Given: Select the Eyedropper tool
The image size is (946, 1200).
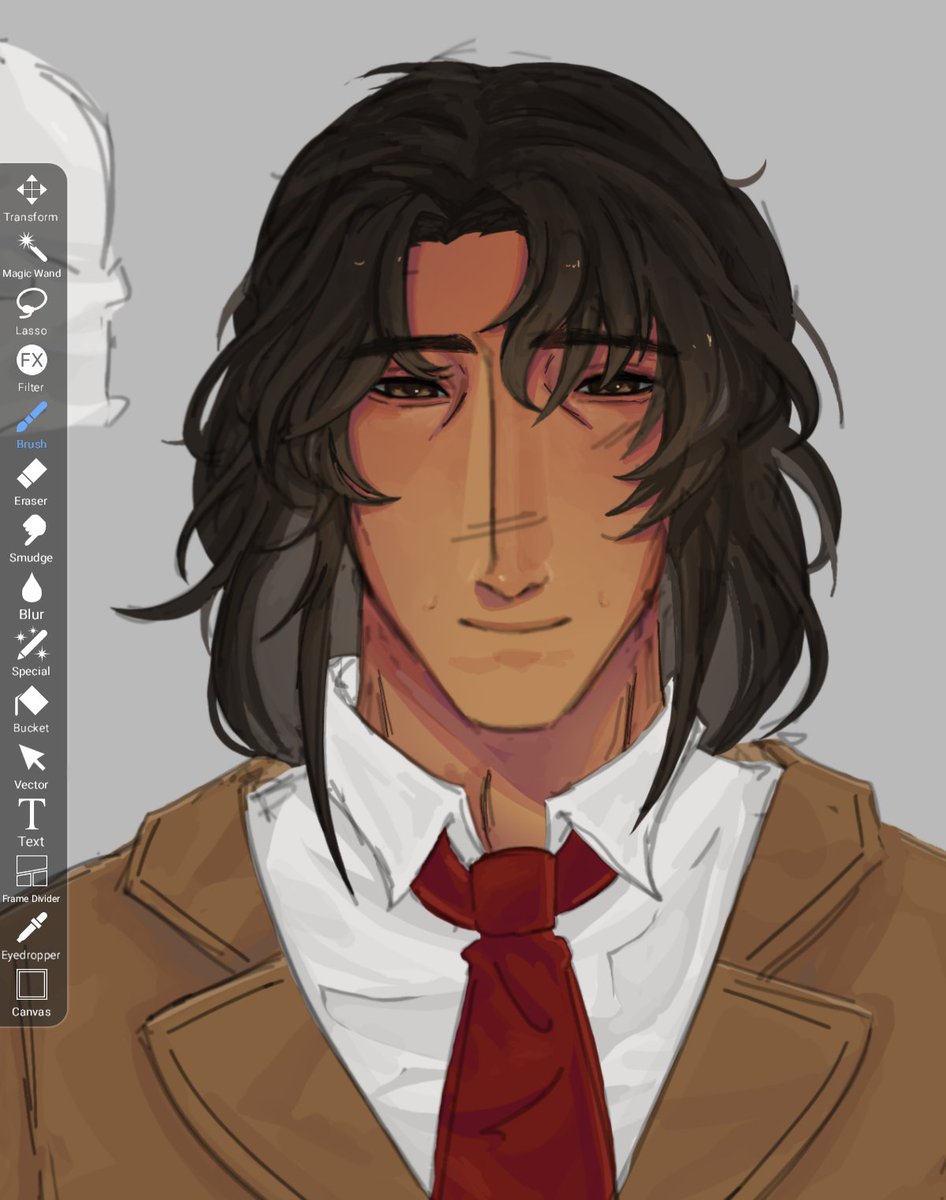Looking at the screenshot, I should 31,938.
